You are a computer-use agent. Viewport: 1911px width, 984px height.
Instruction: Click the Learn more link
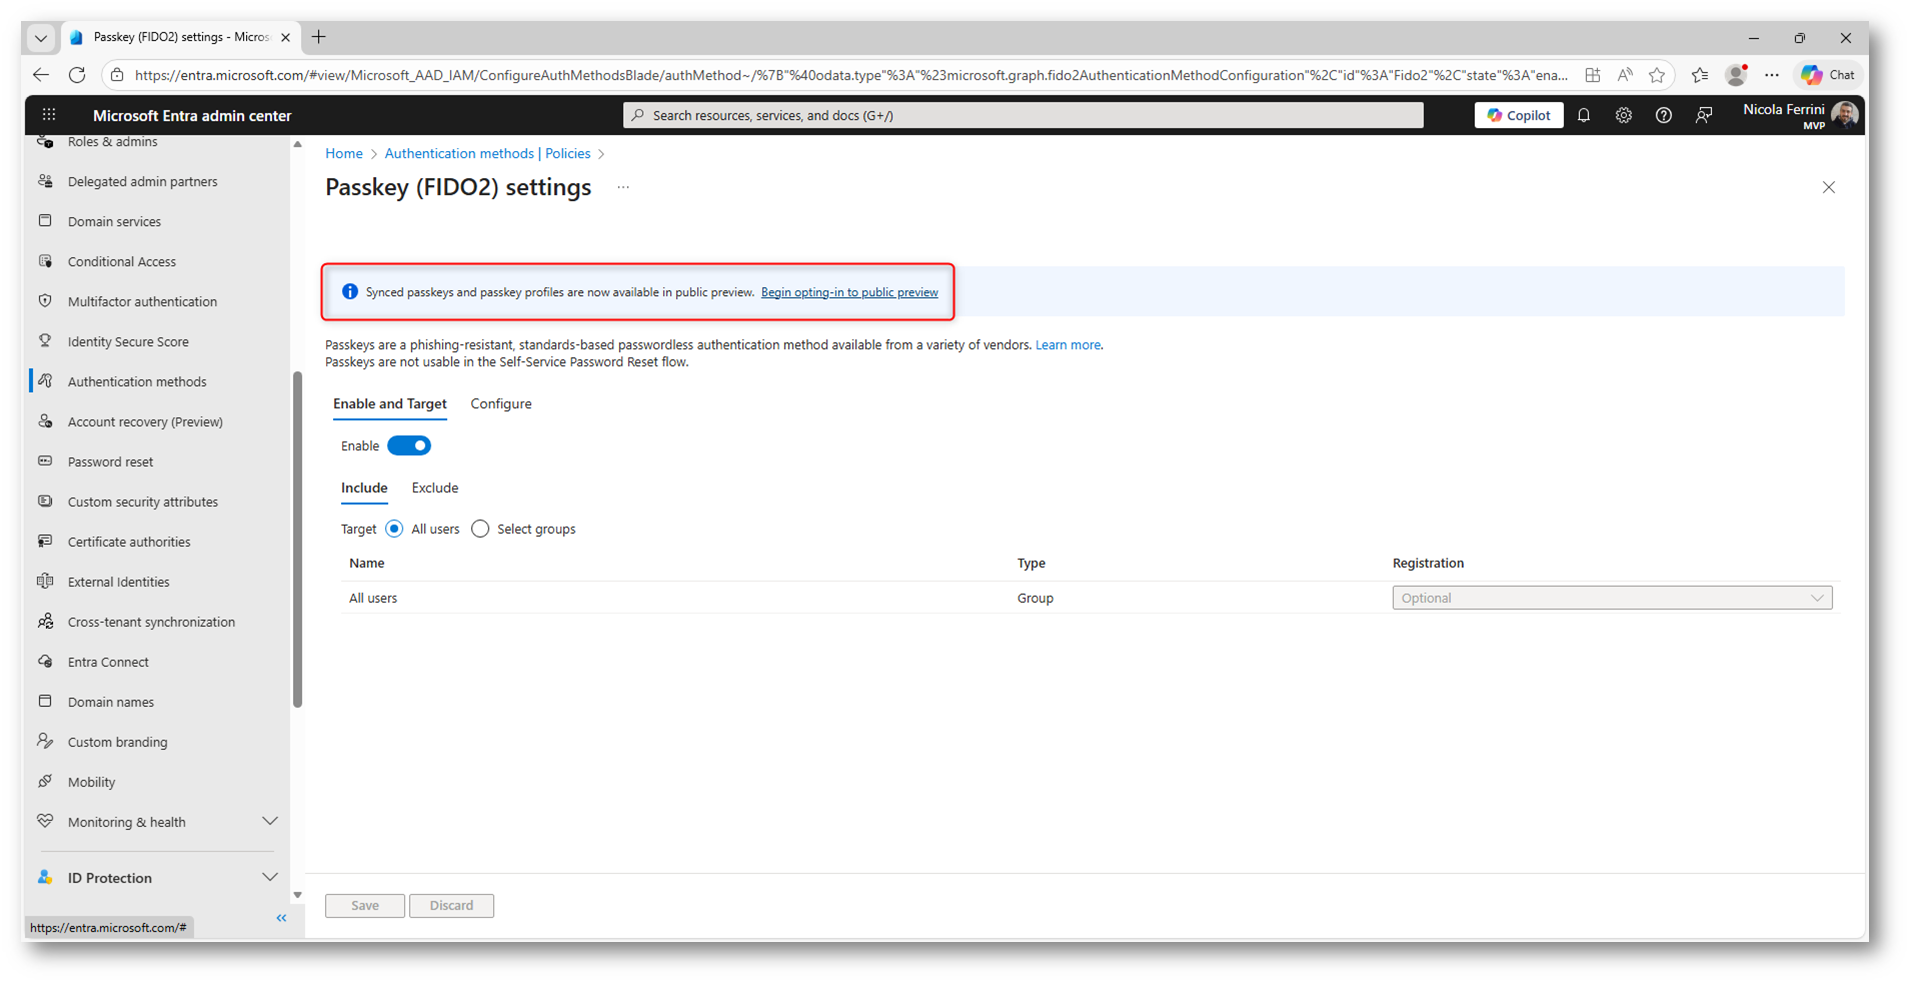click(1068, 345)
